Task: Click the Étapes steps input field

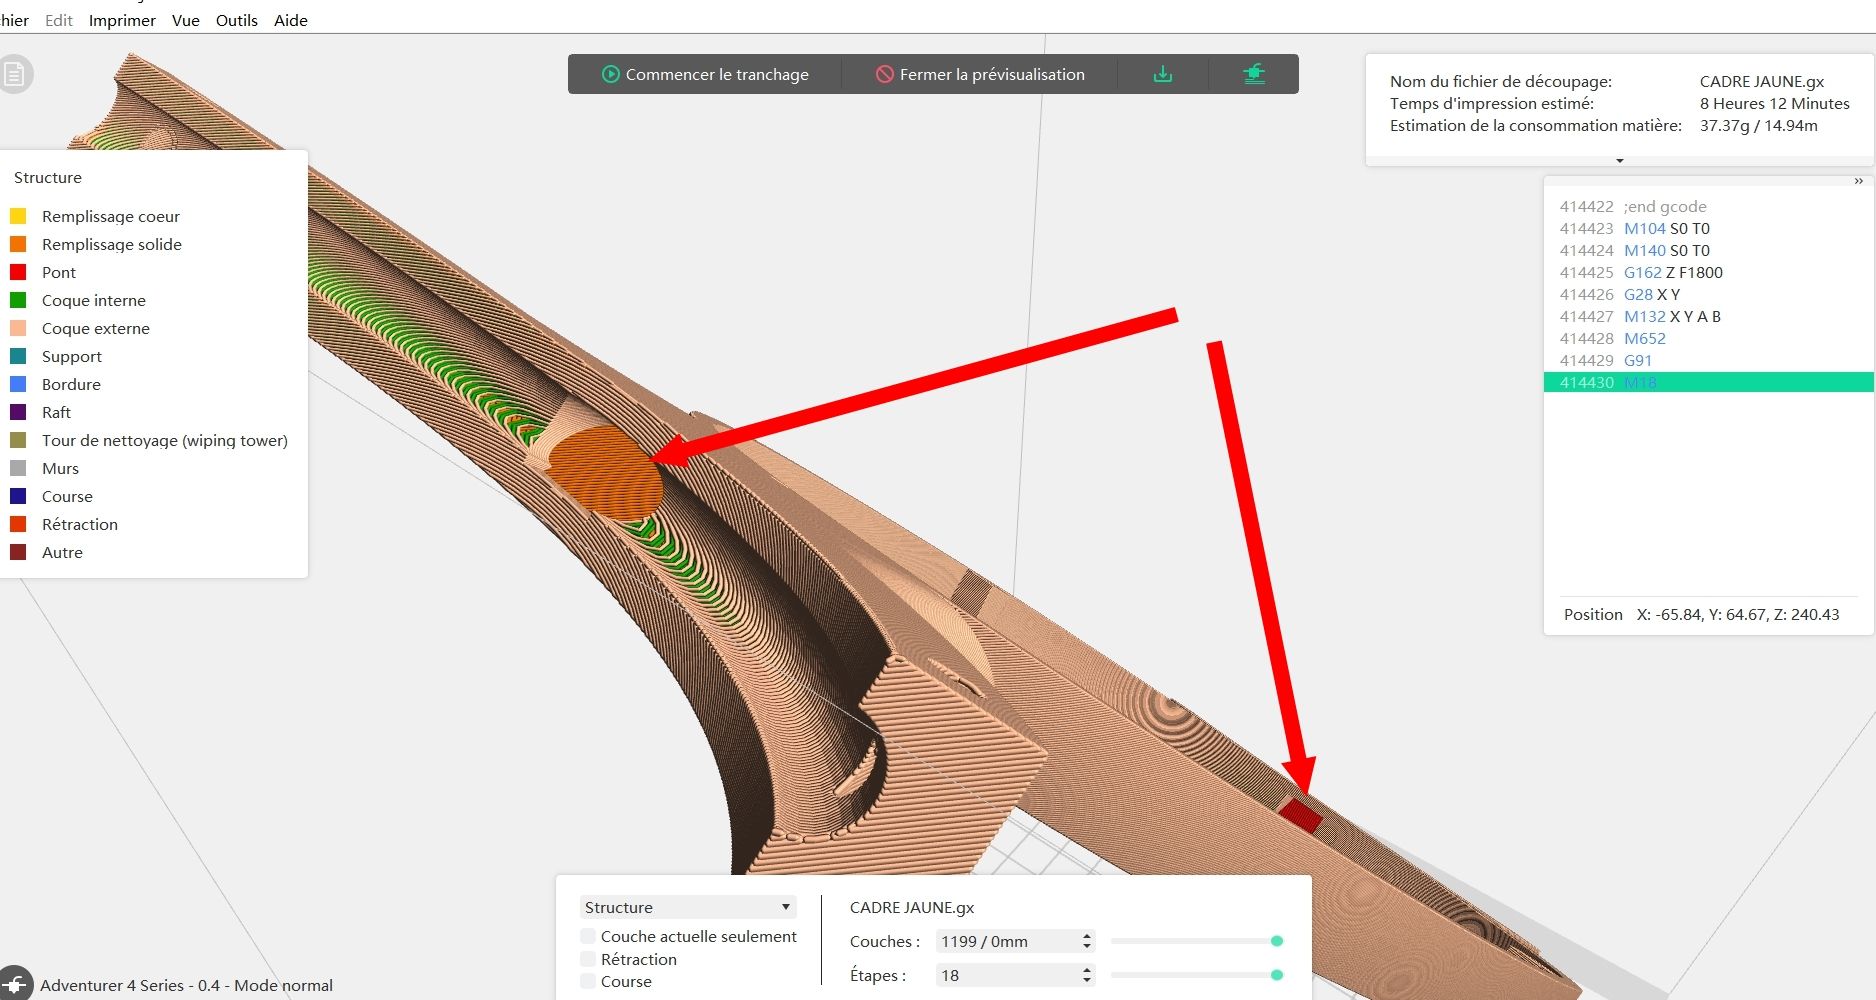Action: pos(1015,975)
